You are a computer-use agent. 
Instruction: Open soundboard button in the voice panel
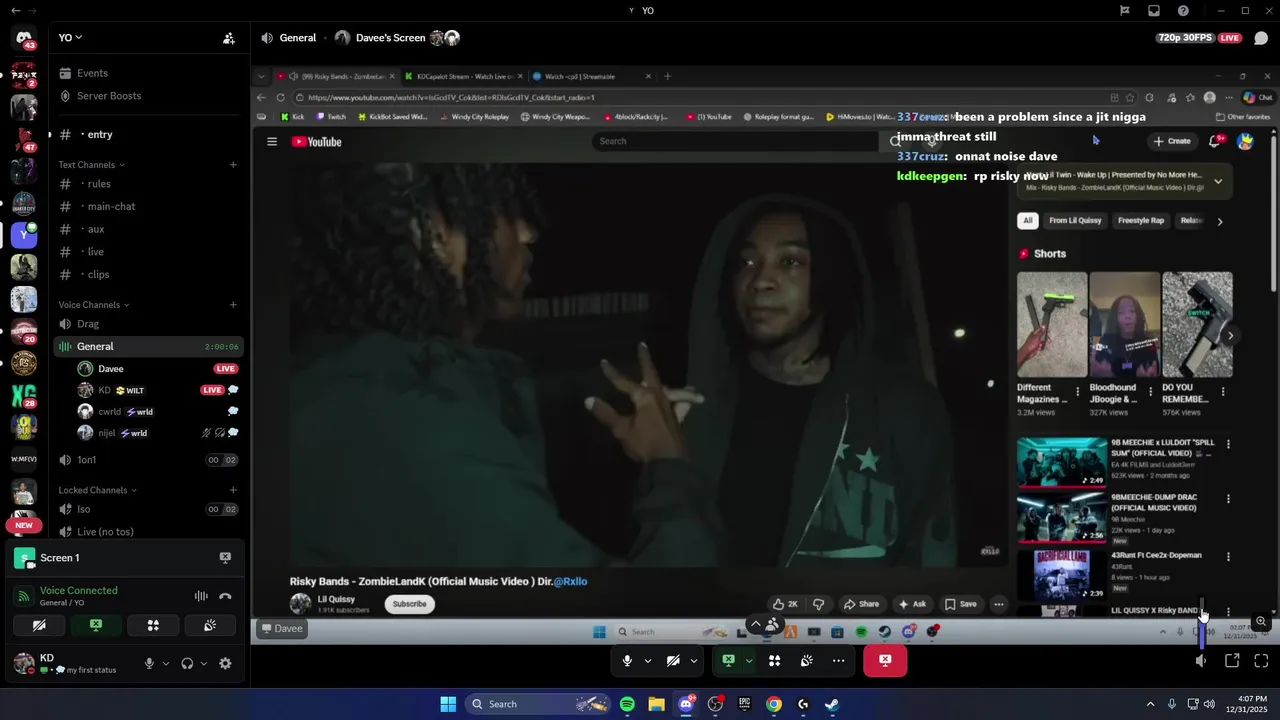coord(210,625)
